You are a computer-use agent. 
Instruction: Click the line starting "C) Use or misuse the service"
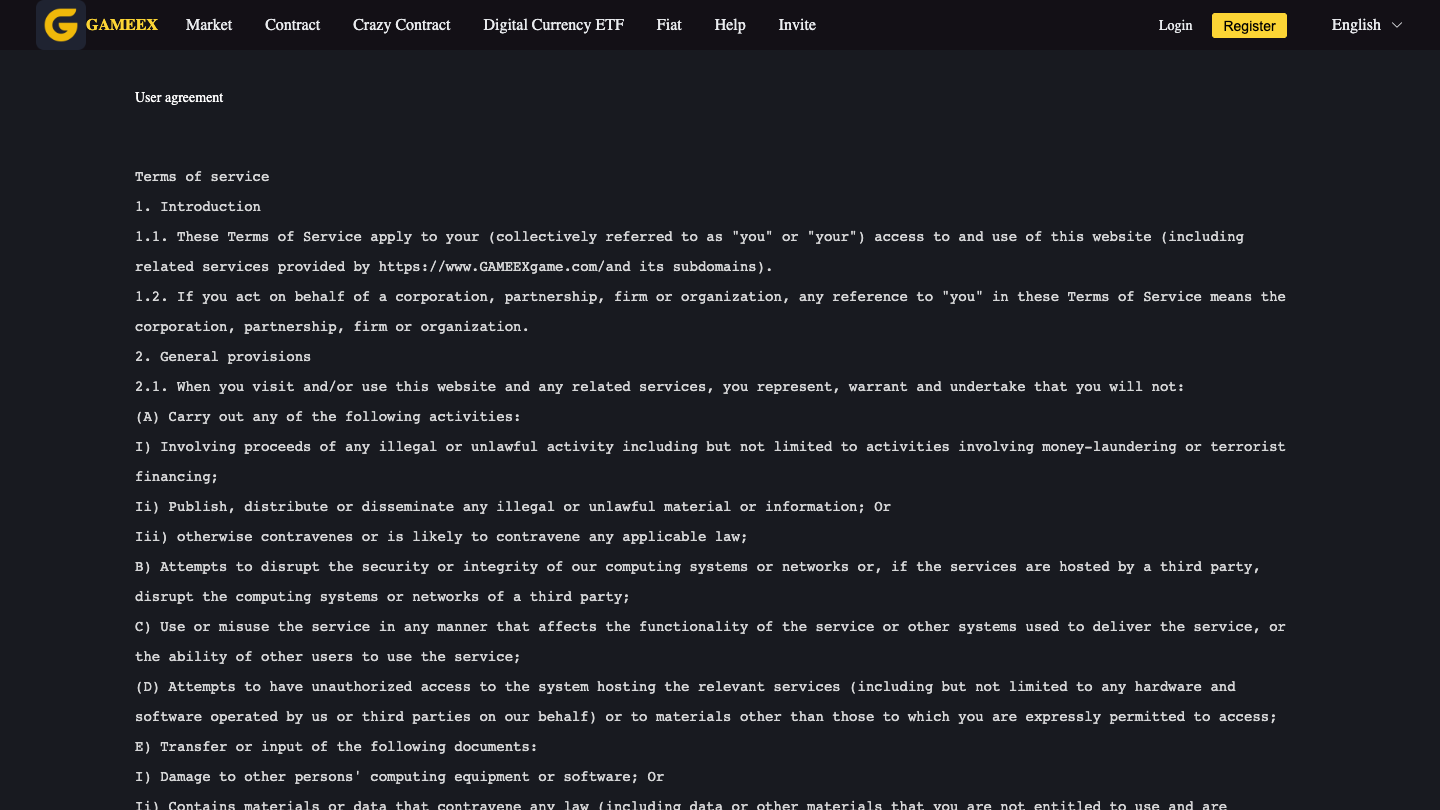coord(710,642)
